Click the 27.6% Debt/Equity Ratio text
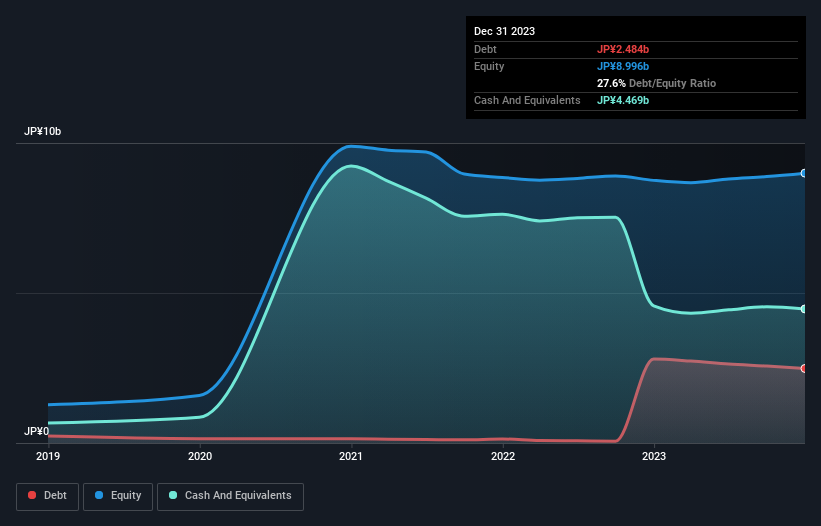Image resolution: width=821 pixels, height=526 pixels. [656, 83]
